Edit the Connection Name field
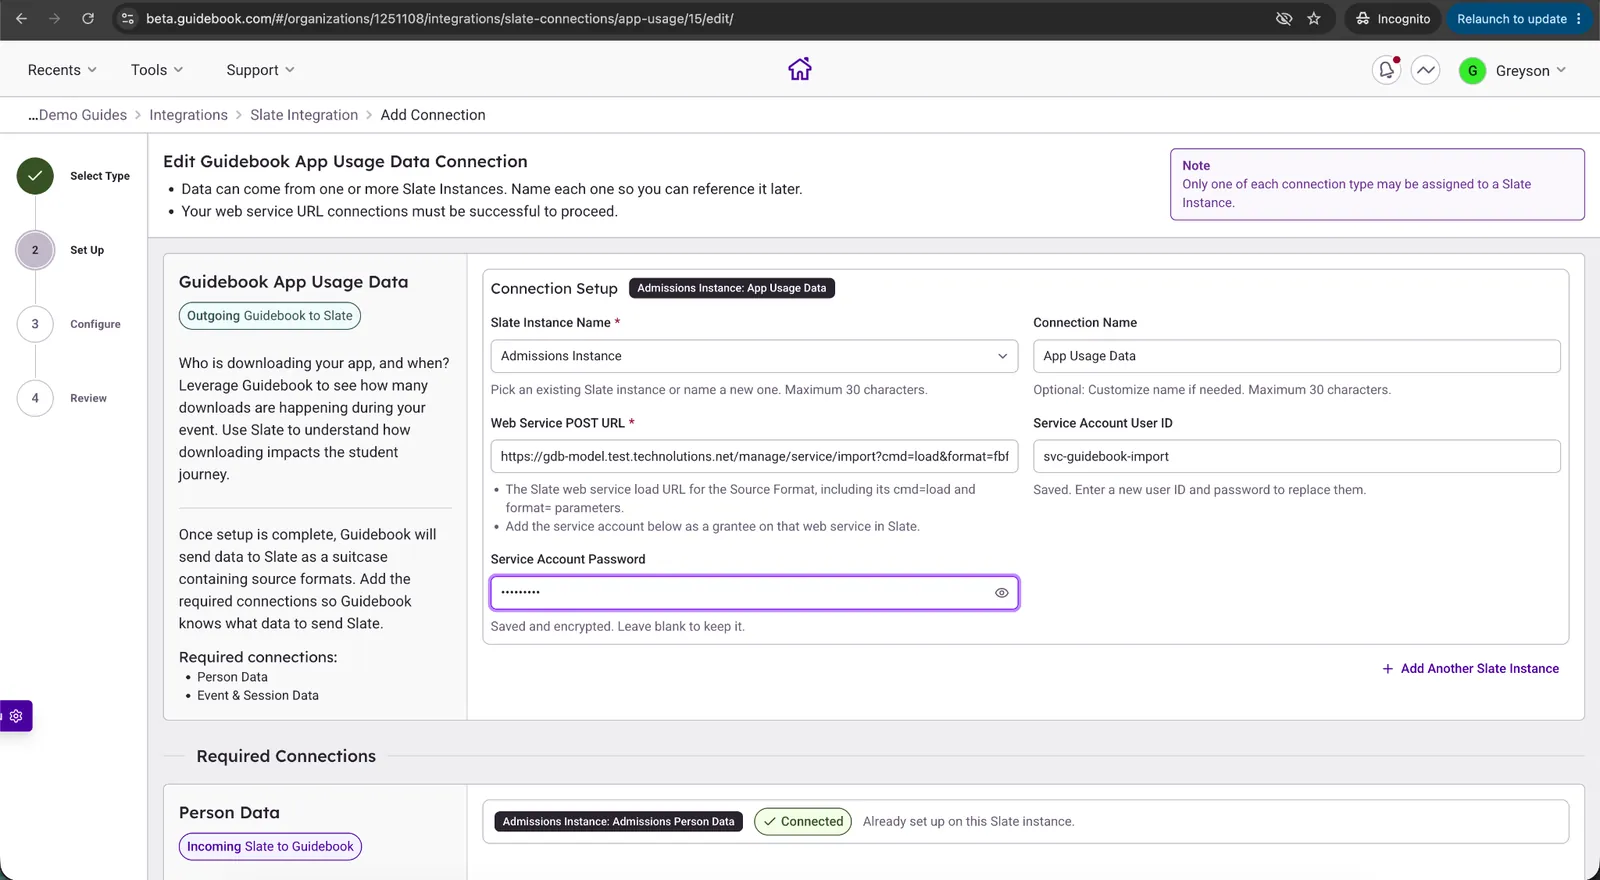Viewport: 1600px width, 880px height. [x=1296, y=356]
